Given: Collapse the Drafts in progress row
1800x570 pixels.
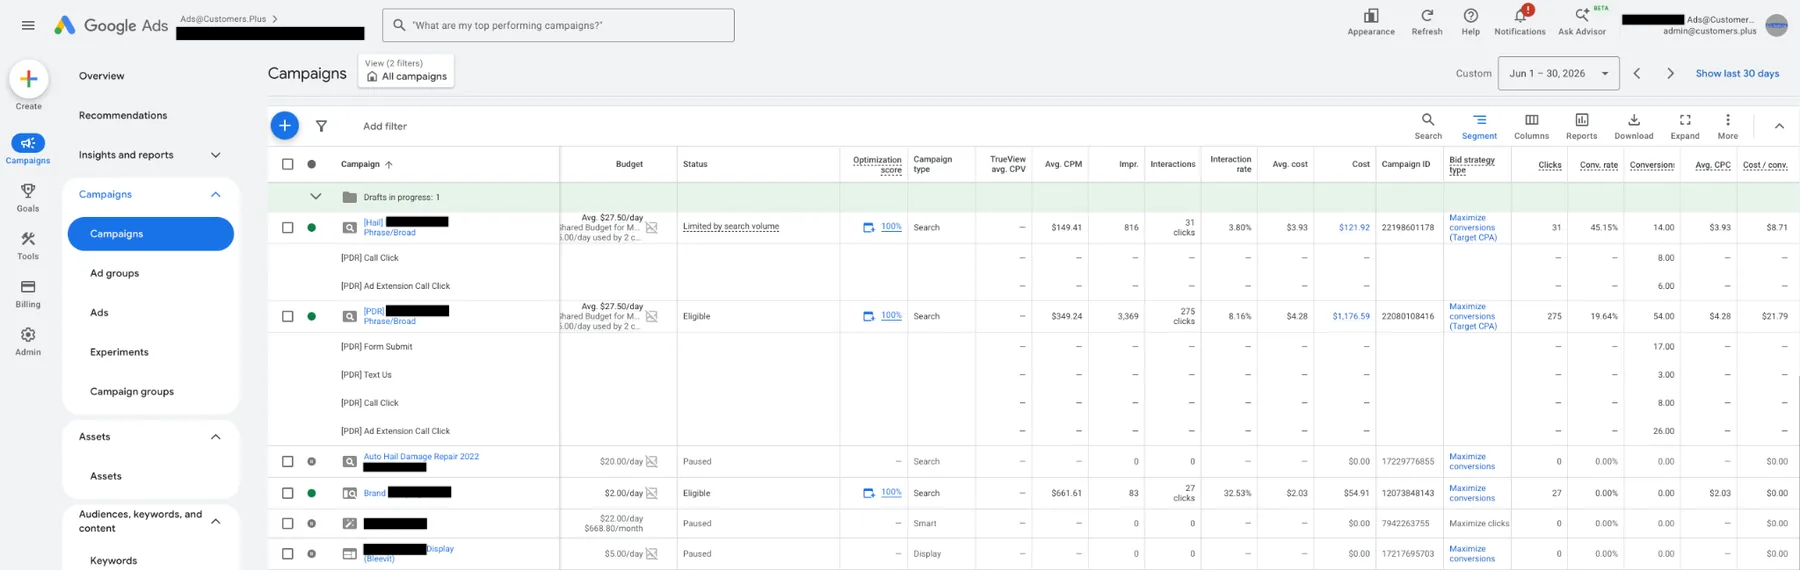Looking at the screenshot, I should pyautogui.click(x=315, y=197).
